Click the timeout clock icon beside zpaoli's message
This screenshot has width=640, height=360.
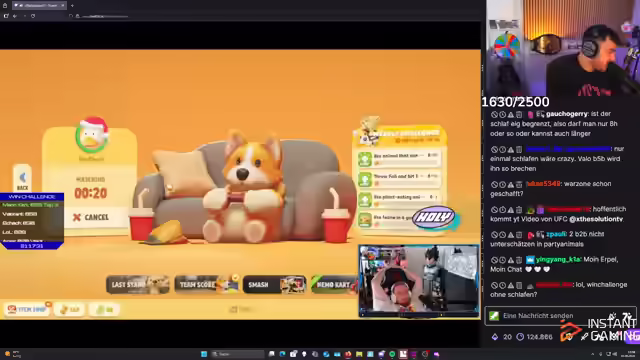pos(502,235)
